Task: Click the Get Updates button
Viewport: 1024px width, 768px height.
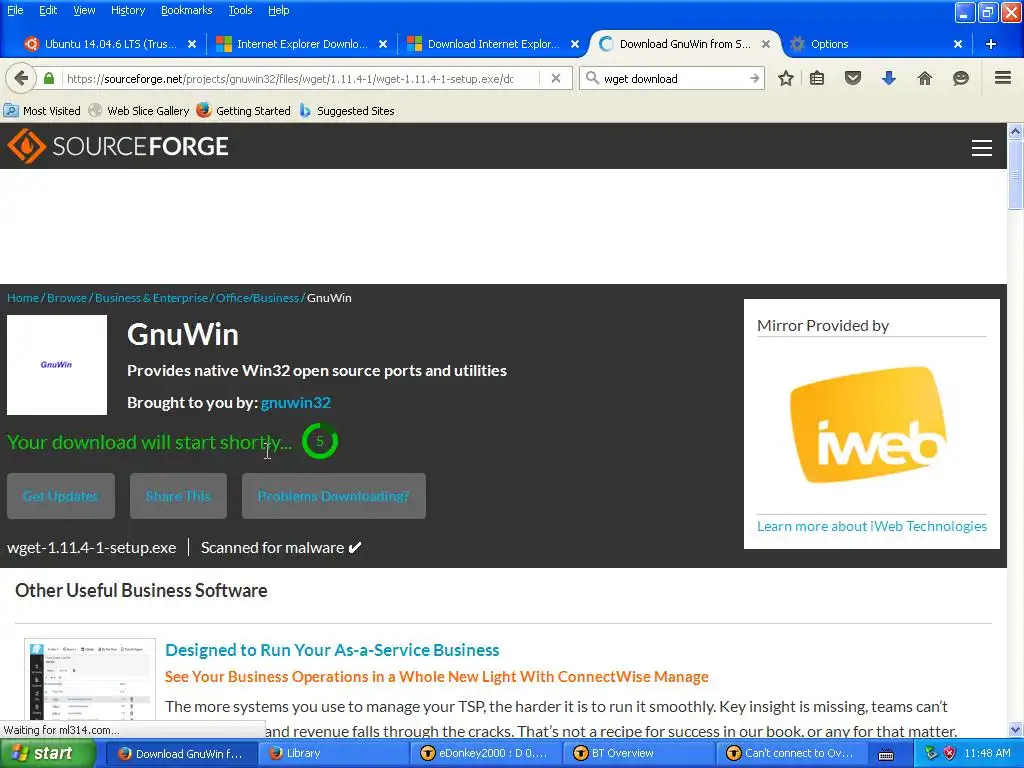Action: (61, 496)
